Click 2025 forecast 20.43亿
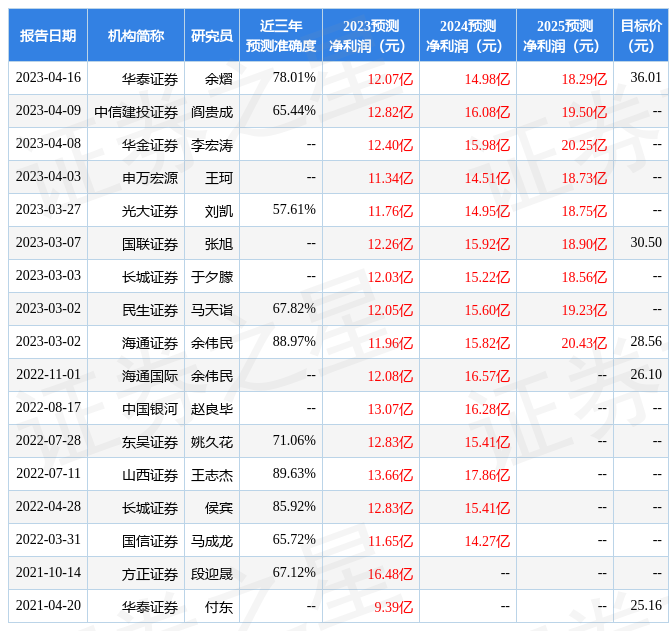Screen dimensions: 669x631 point(584,343)
